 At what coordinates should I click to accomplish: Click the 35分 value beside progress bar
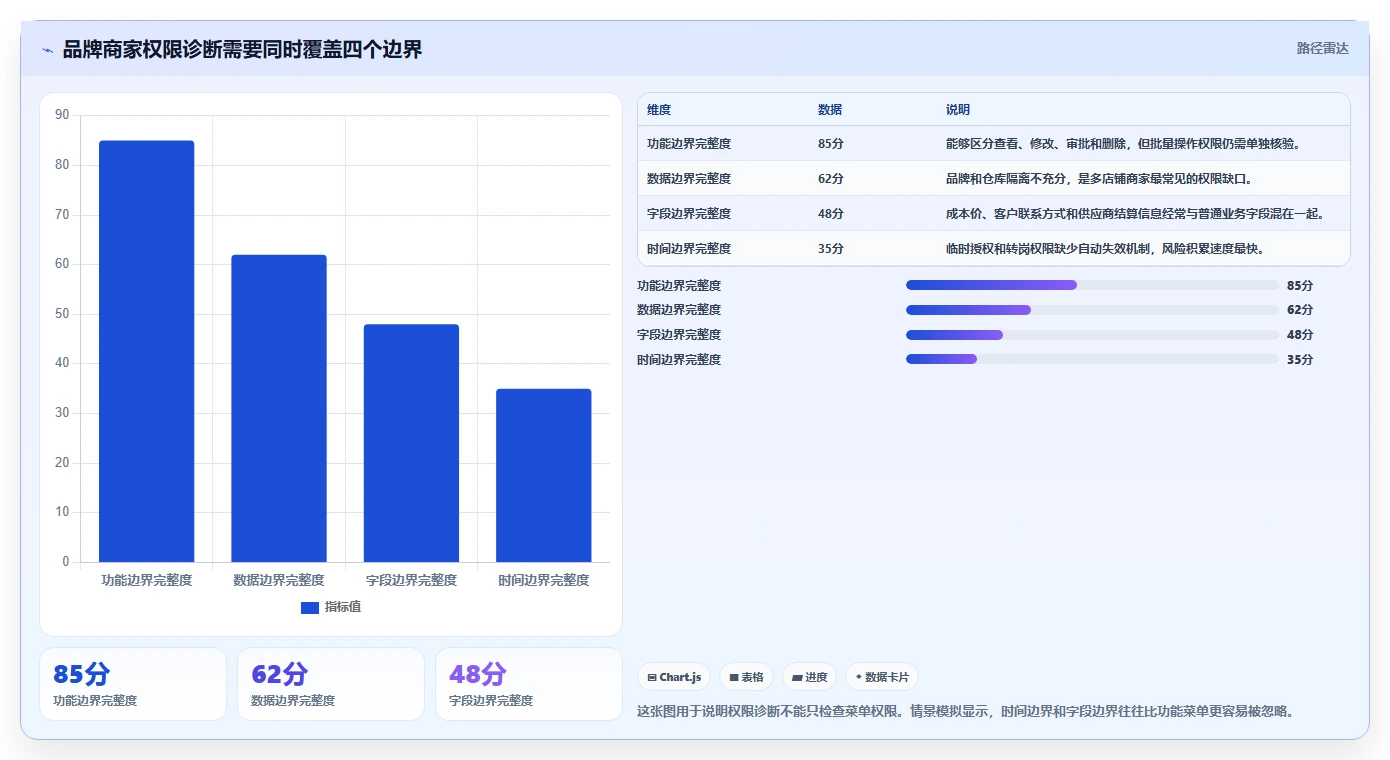coord(1300,360)
